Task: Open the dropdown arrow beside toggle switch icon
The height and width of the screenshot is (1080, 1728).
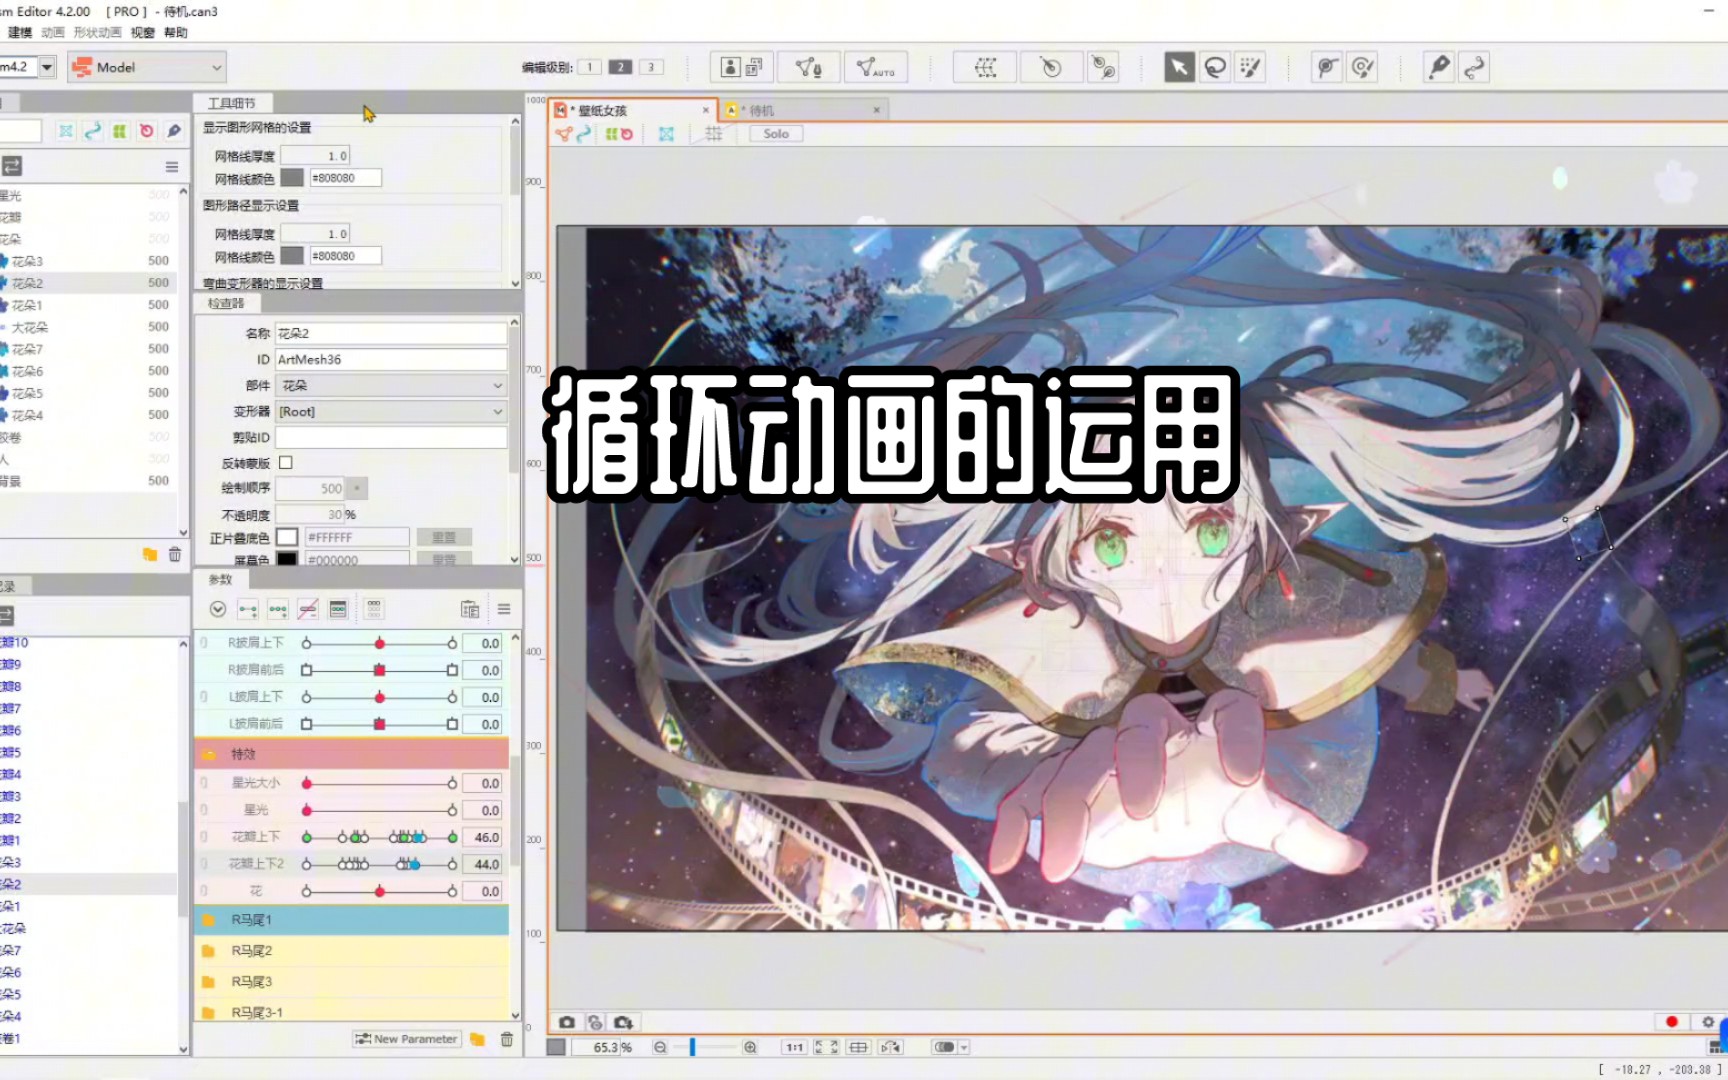Action: pyautogui.click(x=964, y=1047)
